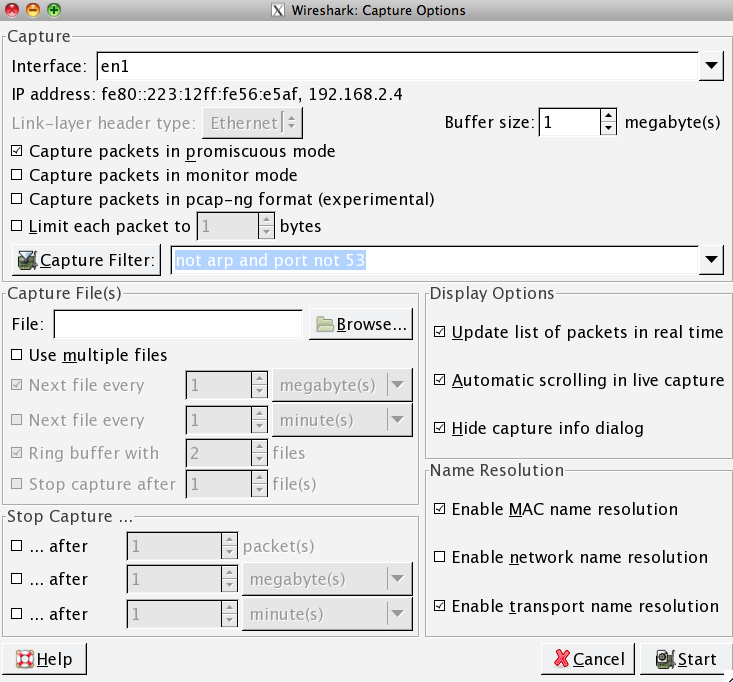Screen dimensions: 733x682
Task: Click Next file every megabyte(s) checkbox
Action: (x=17, y=385)
